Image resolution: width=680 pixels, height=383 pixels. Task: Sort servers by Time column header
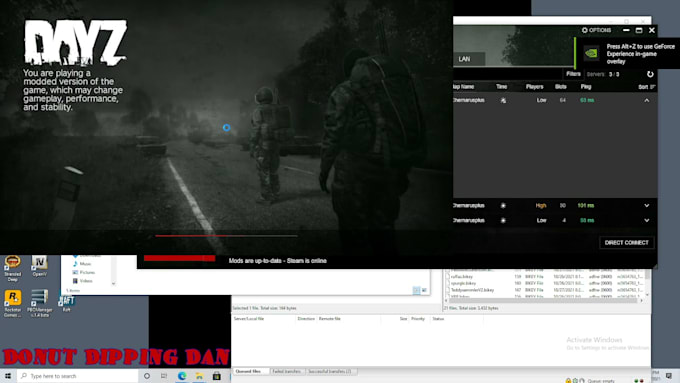[x=501, y=87]
